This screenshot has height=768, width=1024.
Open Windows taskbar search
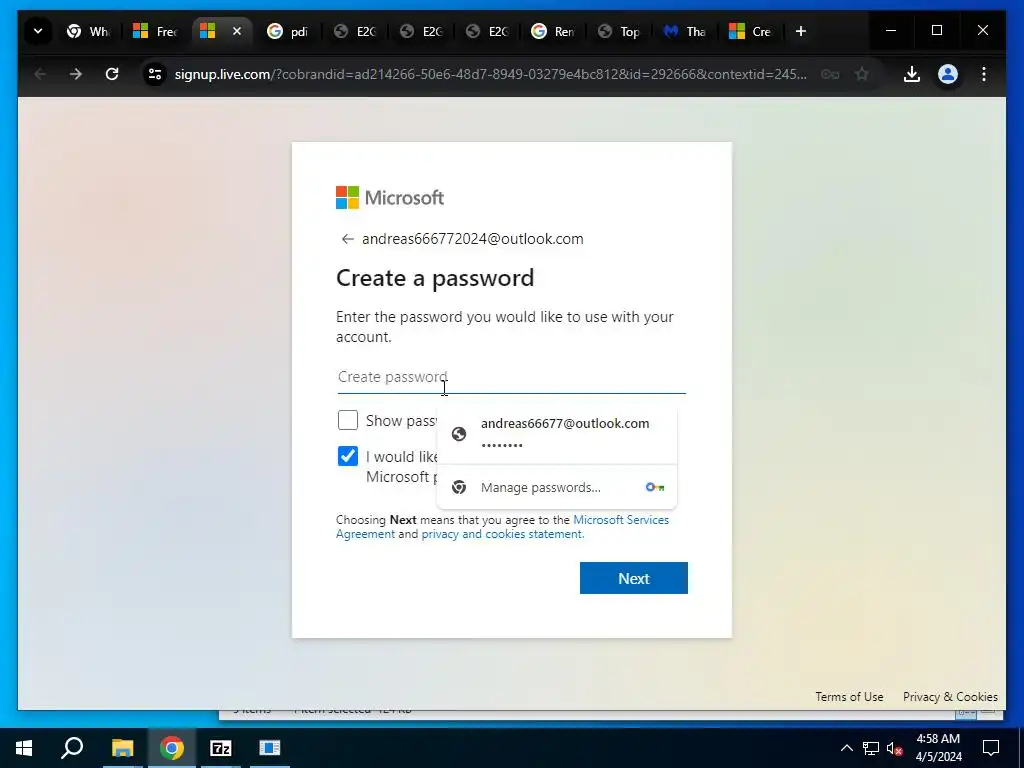tap(72, 748)
